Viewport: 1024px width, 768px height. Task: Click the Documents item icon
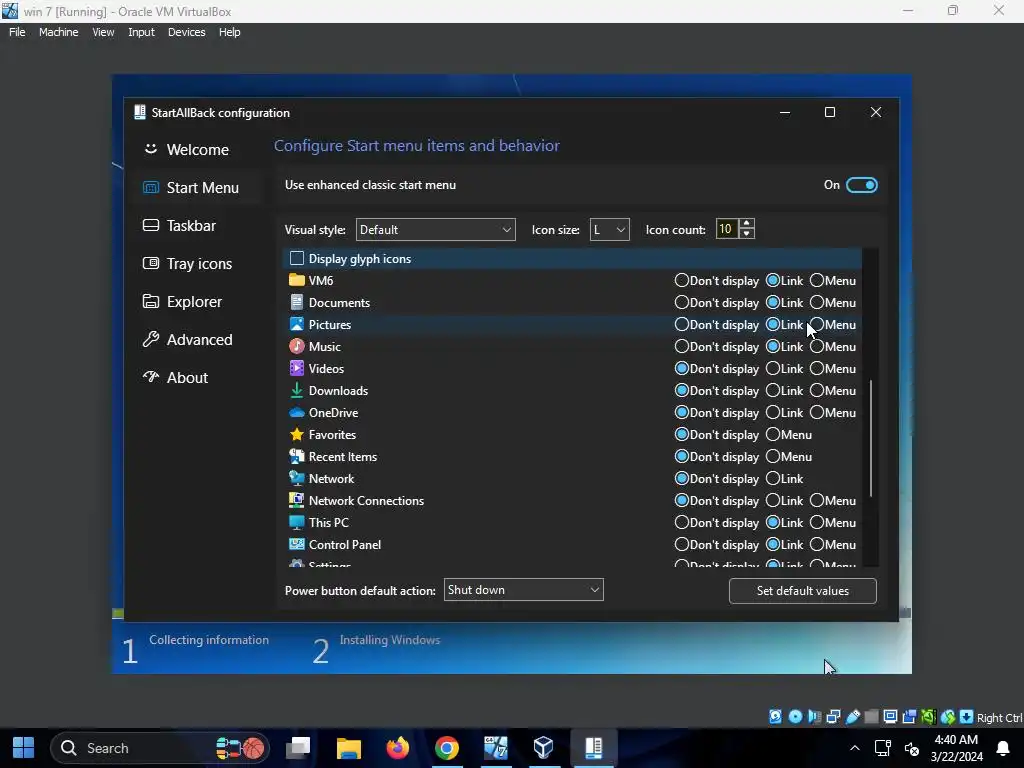[x=296, y=302]
